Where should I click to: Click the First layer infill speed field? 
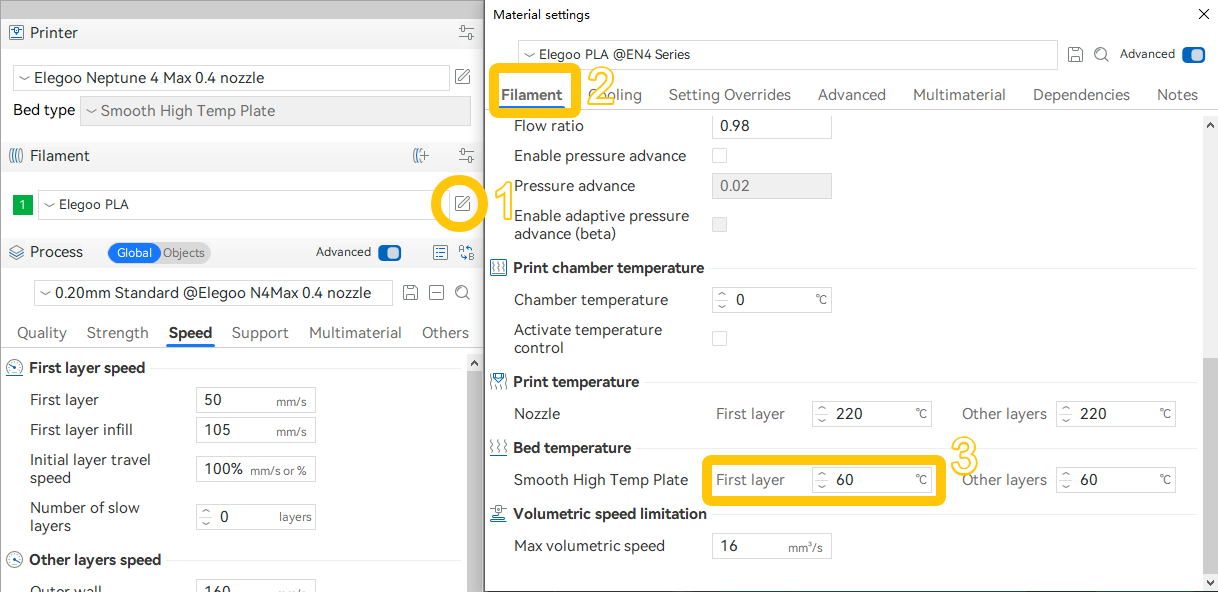(256, 430)
